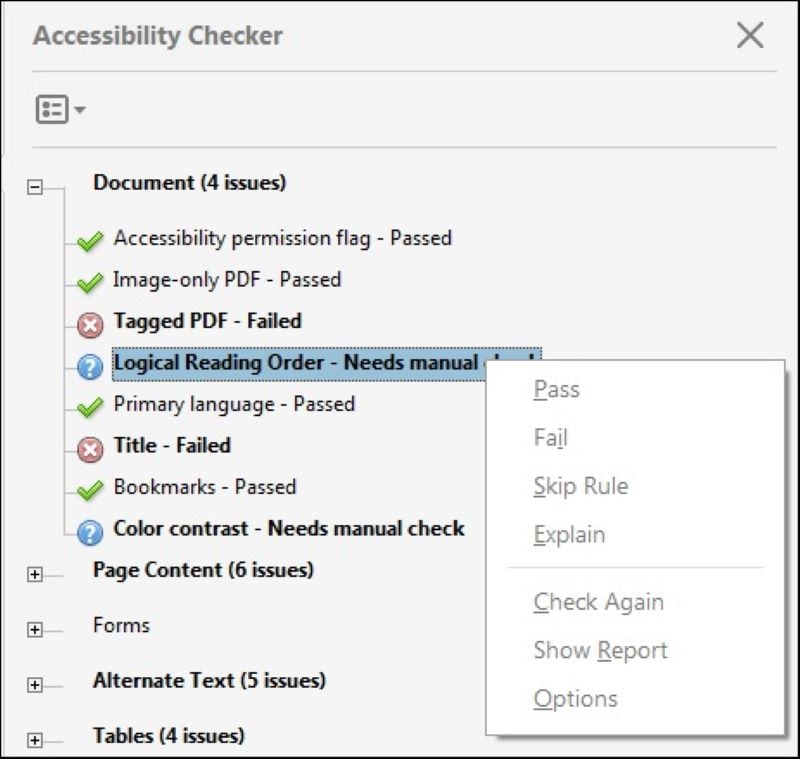Click green checkmark next to Image-only PDF

pyautogui.click(x=92, y=283)
